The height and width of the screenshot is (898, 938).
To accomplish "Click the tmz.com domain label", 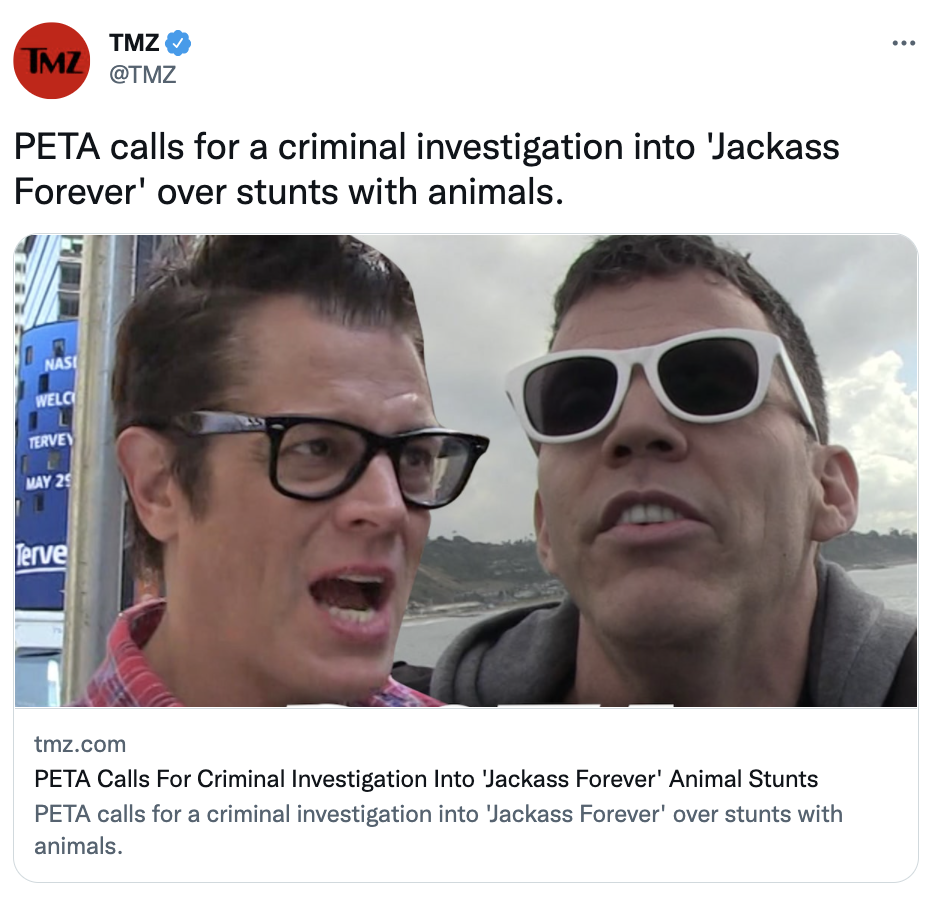I will (80, 744).
